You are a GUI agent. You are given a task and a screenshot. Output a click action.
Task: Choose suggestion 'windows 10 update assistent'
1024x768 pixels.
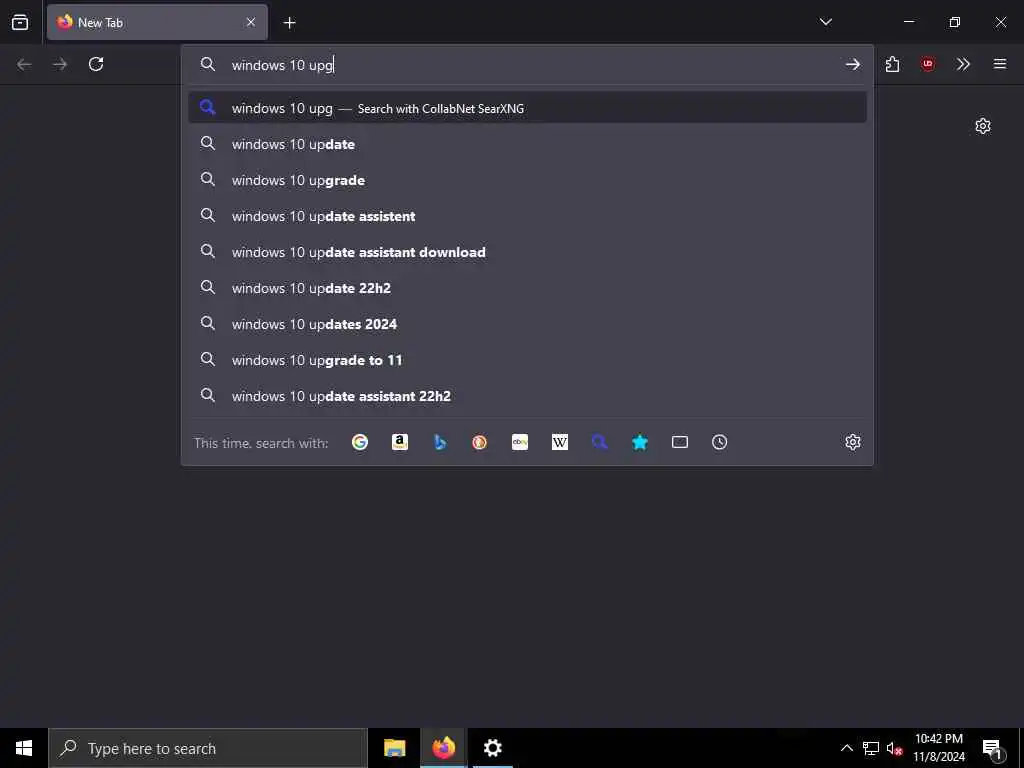point(527,216)
